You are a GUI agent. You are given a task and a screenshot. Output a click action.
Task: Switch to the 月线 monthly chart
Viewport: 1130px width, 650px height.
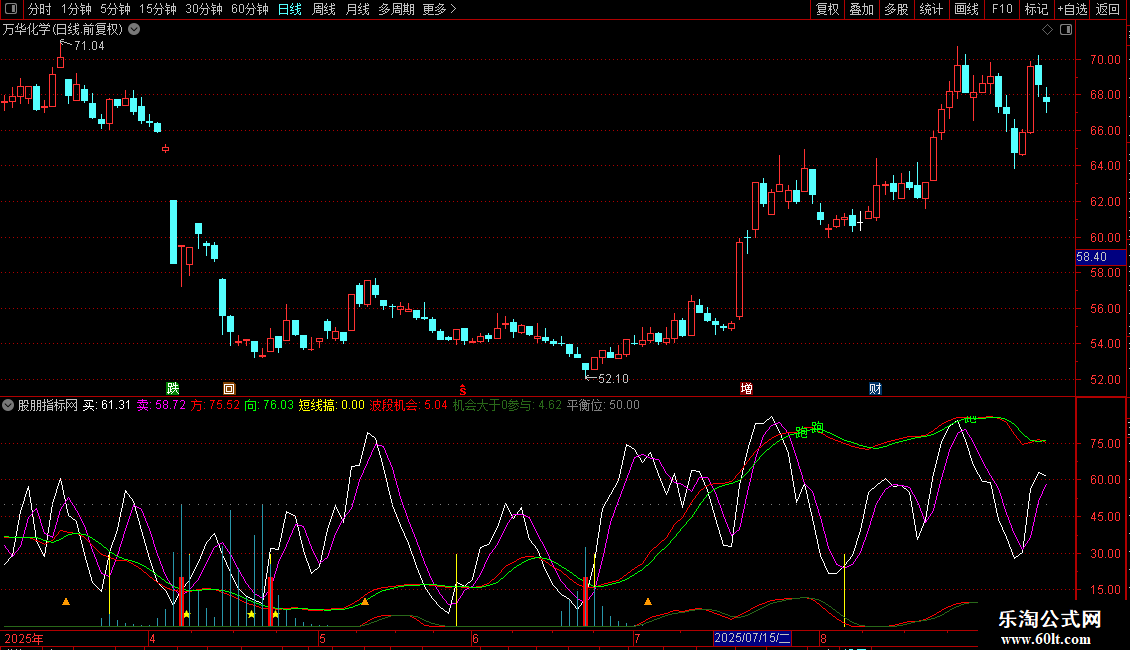point(357,9)
